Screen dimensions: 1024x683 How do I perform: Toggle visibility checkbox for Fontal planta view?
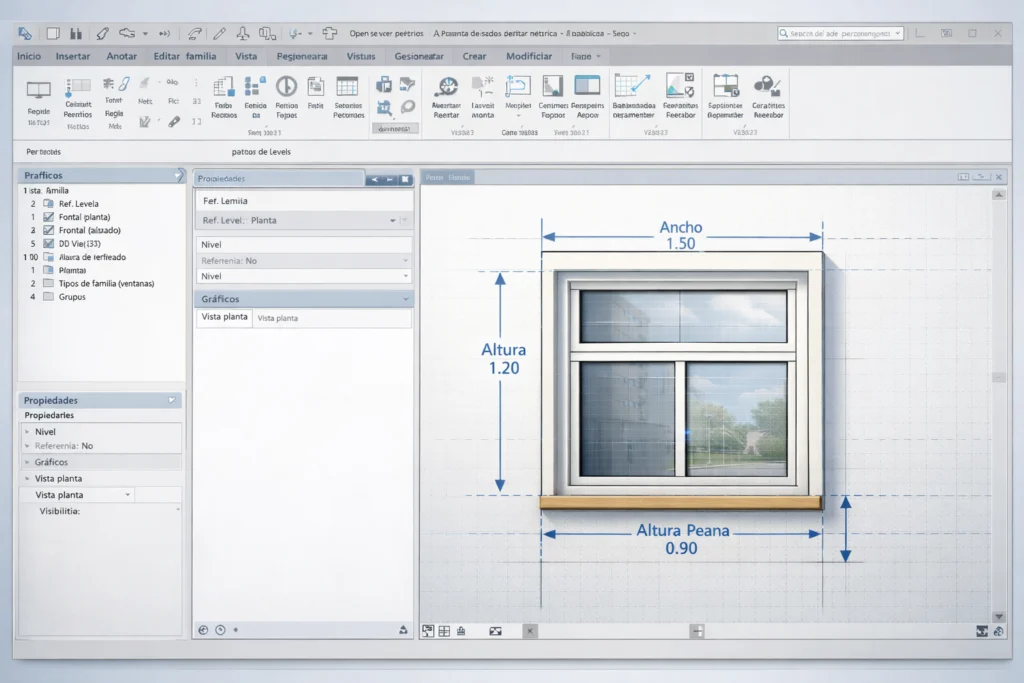pos(48,217)
